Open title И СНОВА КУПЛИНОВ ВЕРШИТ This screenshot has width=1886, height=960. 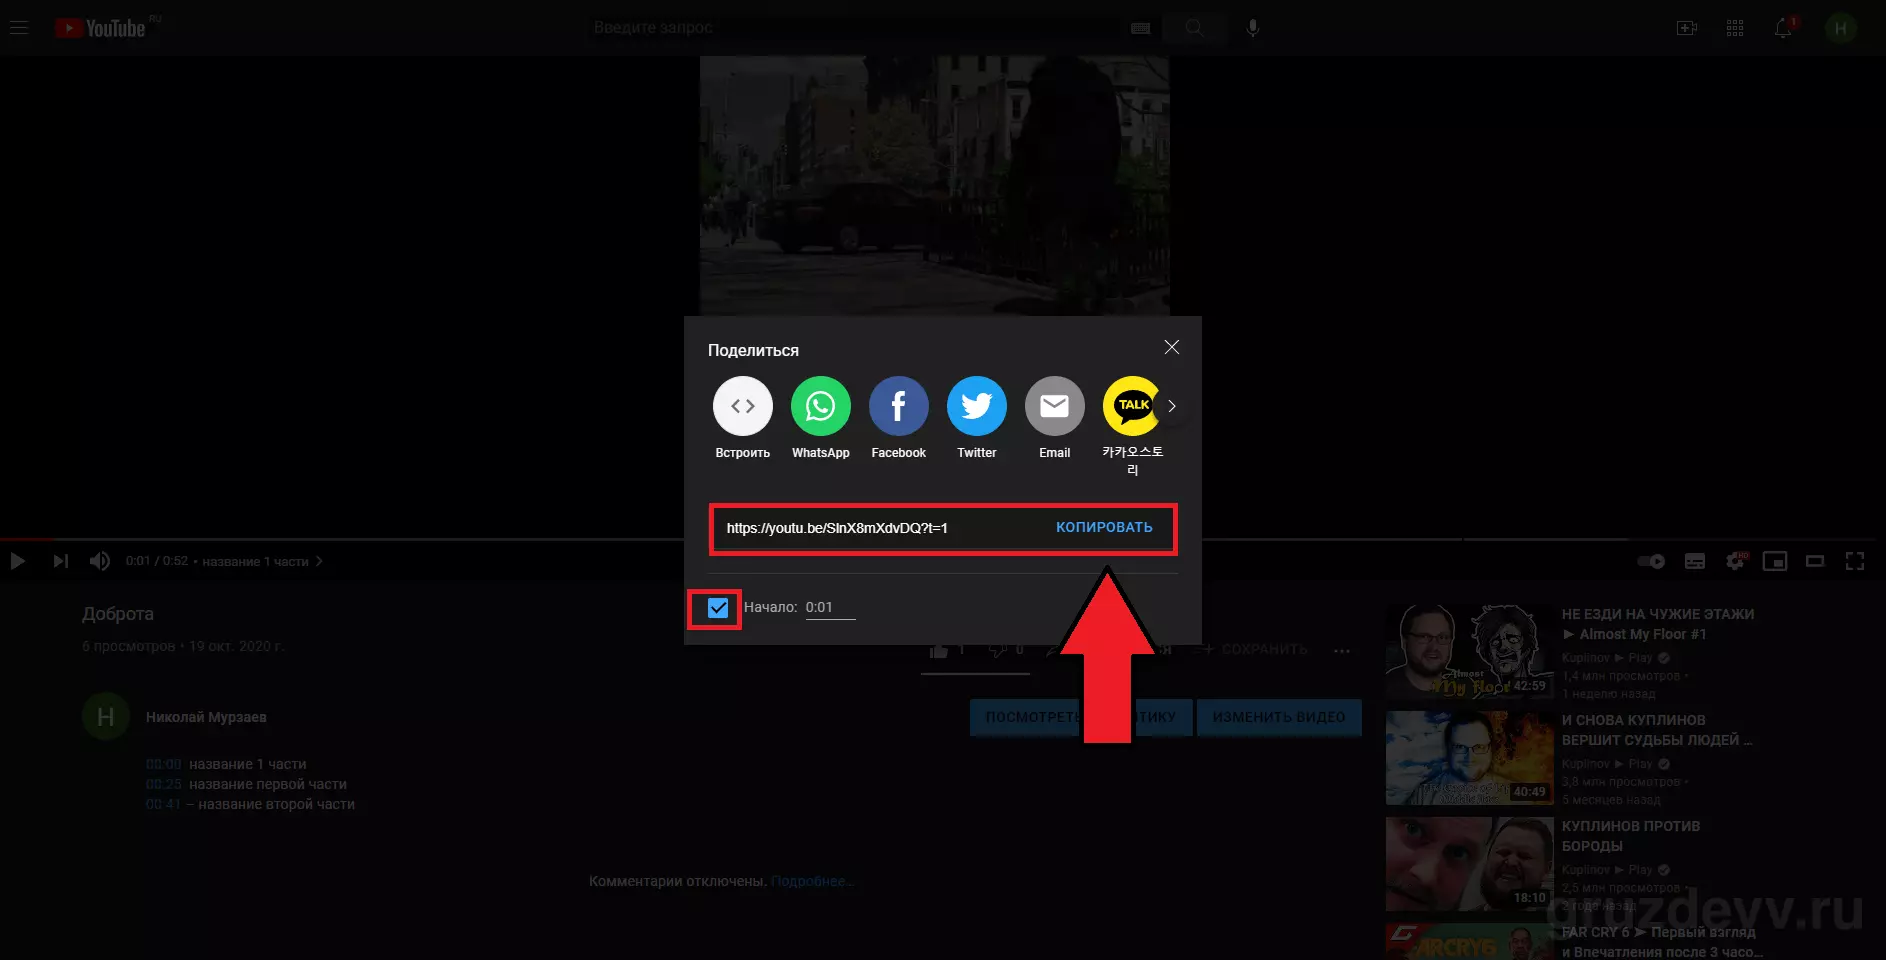tap(1656, 730)
